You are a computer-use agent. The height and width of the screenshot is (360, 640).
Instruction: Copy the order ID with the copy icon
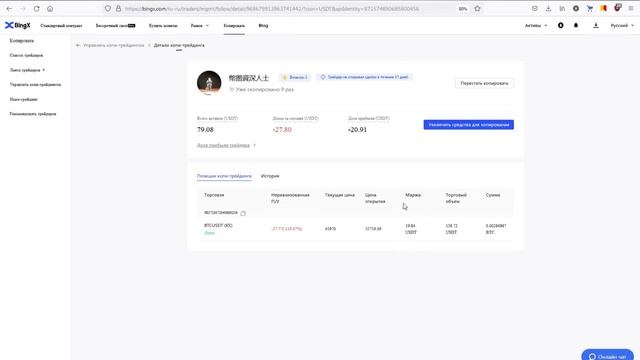[243, 213]
